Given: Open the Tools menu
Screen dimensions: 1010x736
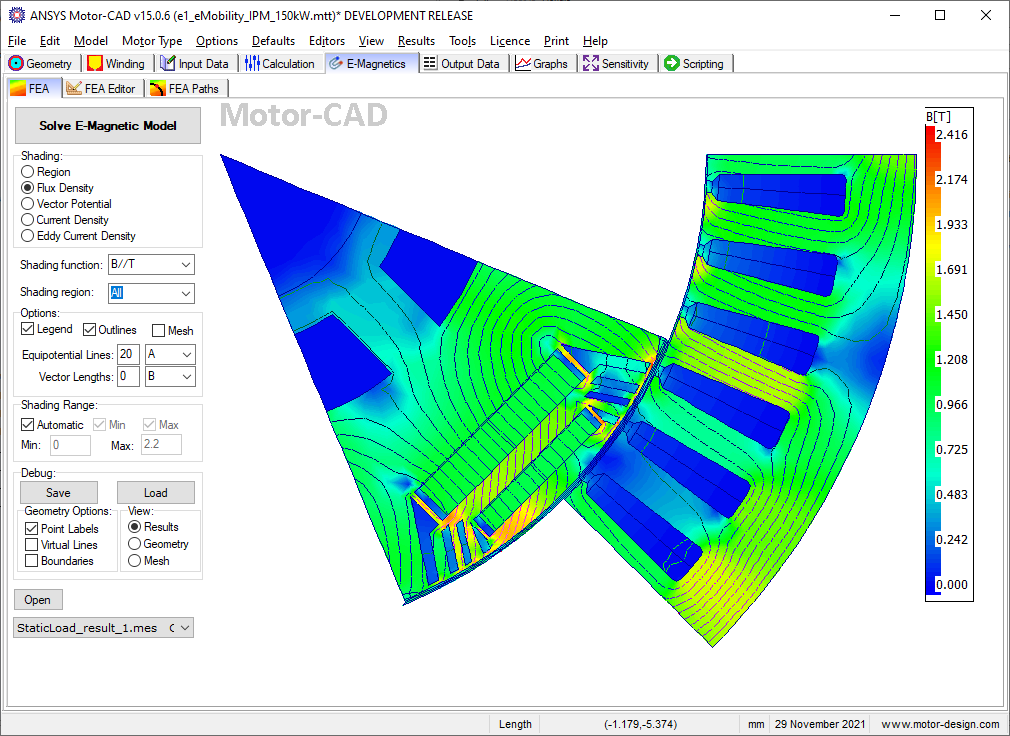Looking at the screenshot, I should point(462,41).
